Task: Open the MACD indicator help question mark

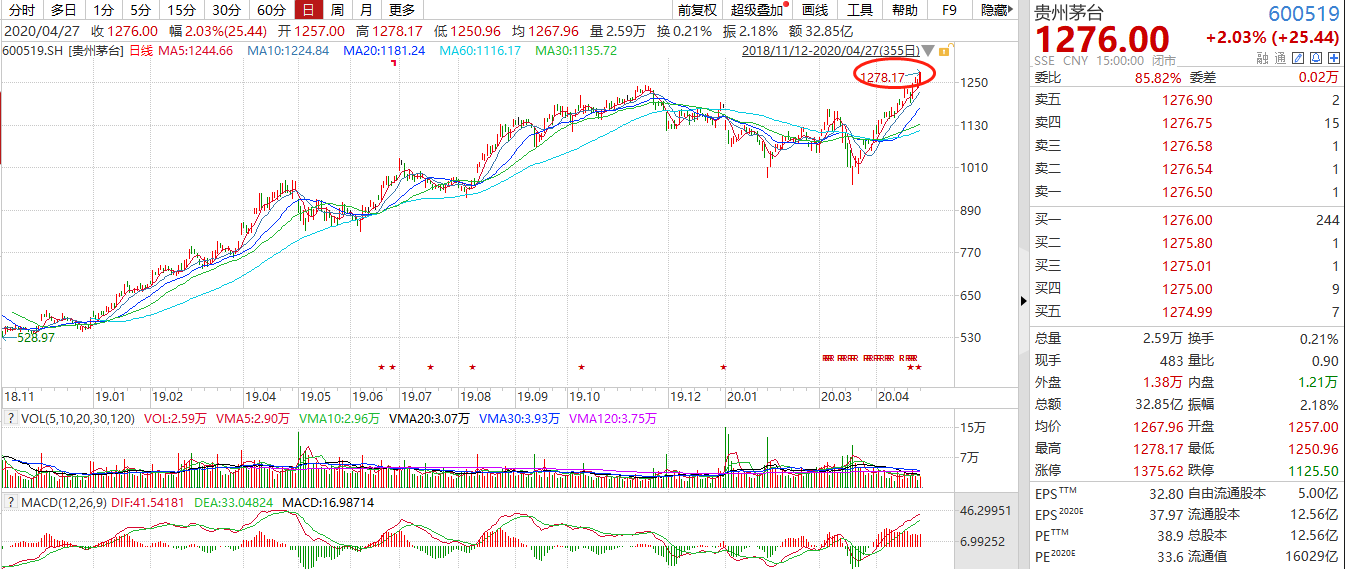Action: pos(11,502)
